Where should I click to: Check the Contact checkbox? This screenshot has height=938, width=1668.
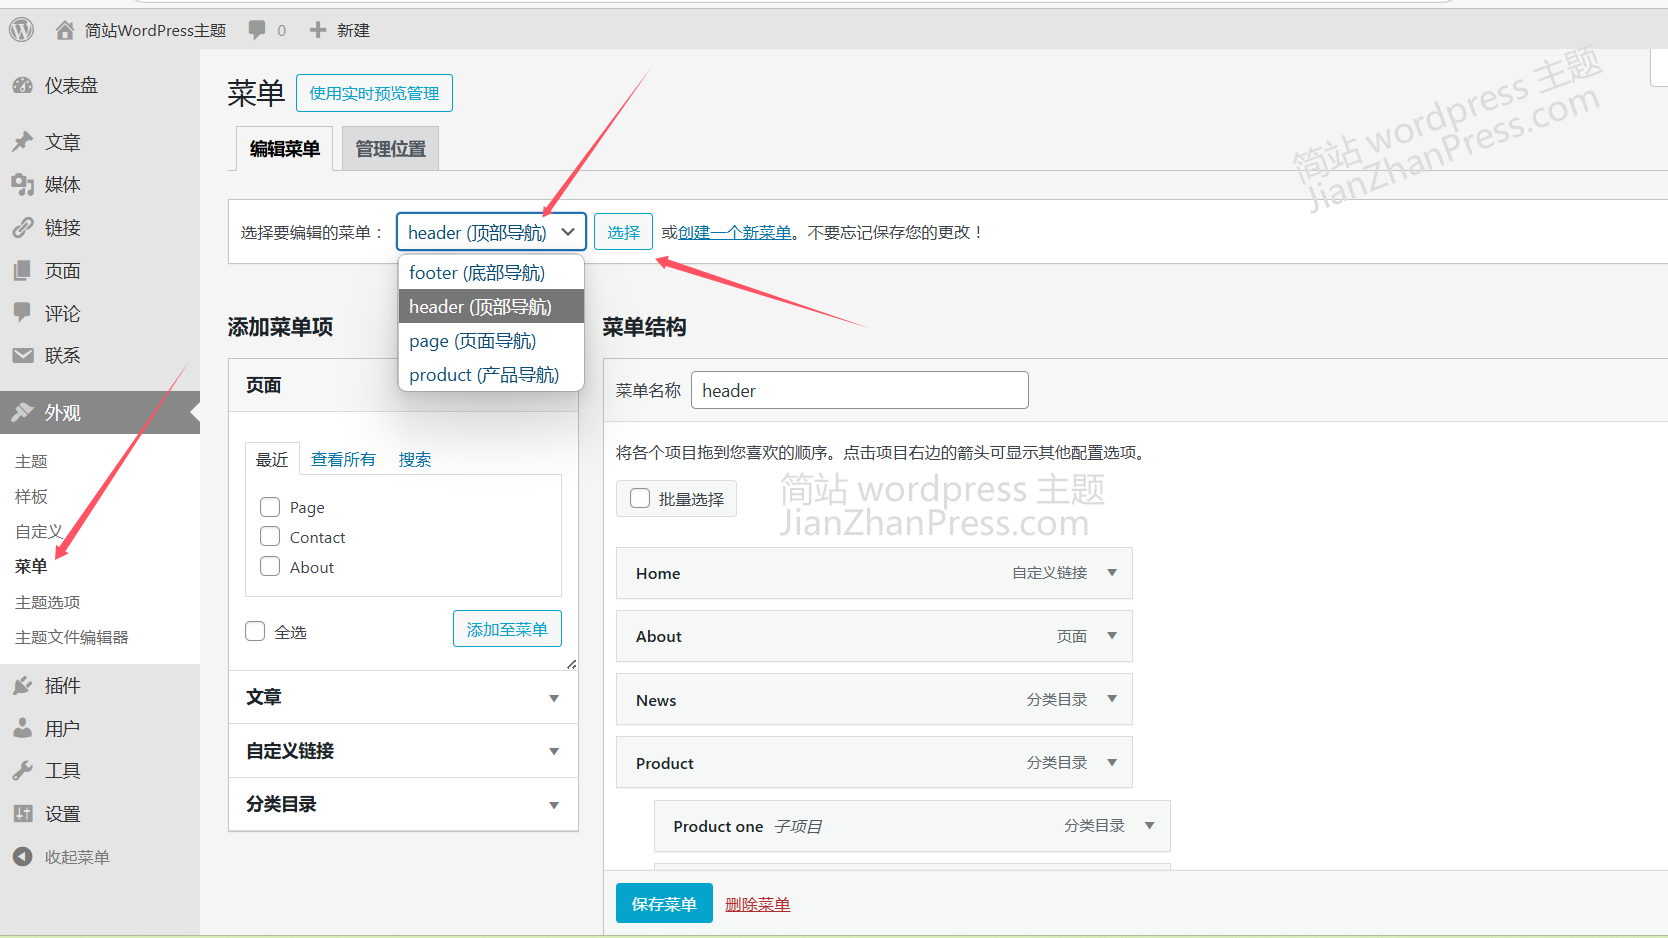coord(270,537)
